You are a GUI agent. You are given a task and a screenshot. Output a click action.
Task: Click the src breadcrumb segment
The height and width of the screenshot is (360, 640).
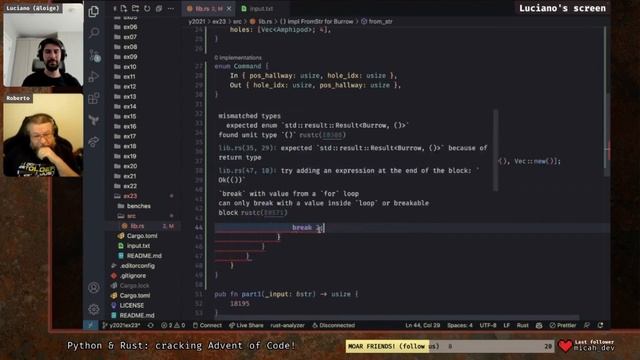237,21
